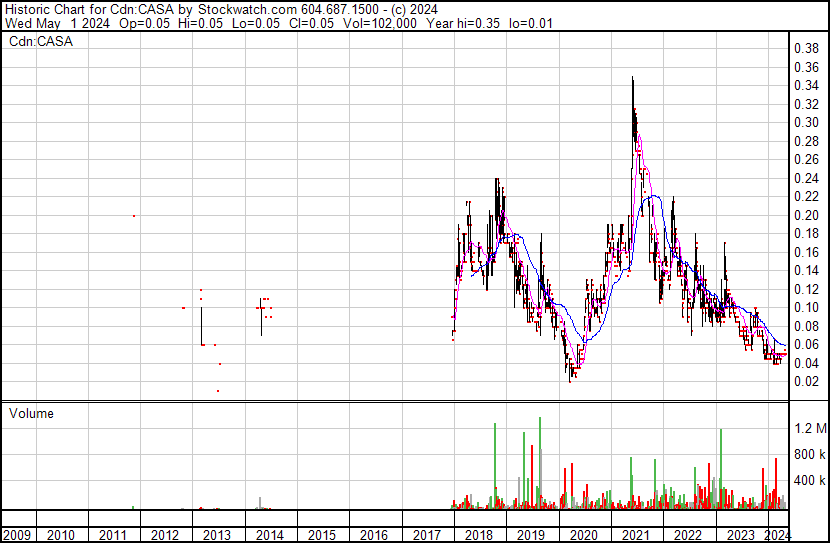Click the 2023 year label
This screenshot has height=543, width=830.
pos(740,535)
